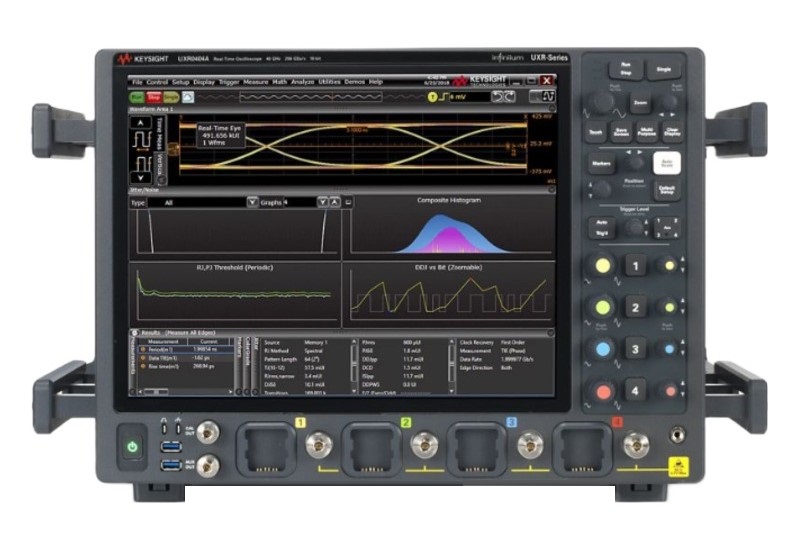Click the autoscale icon beside Single button
The height and width of the screenshot is (546, 800).
pyautogui.click(x=187, y=97)
